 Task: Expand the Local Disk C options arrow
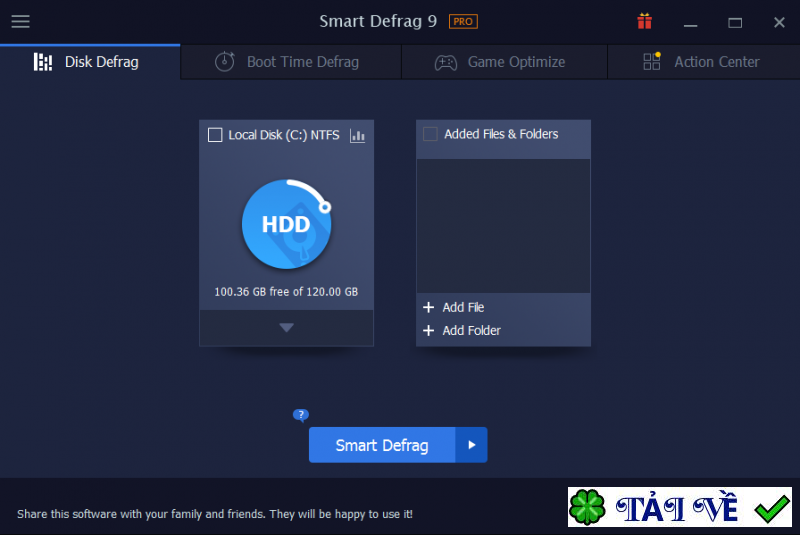[x=286, y=327]
